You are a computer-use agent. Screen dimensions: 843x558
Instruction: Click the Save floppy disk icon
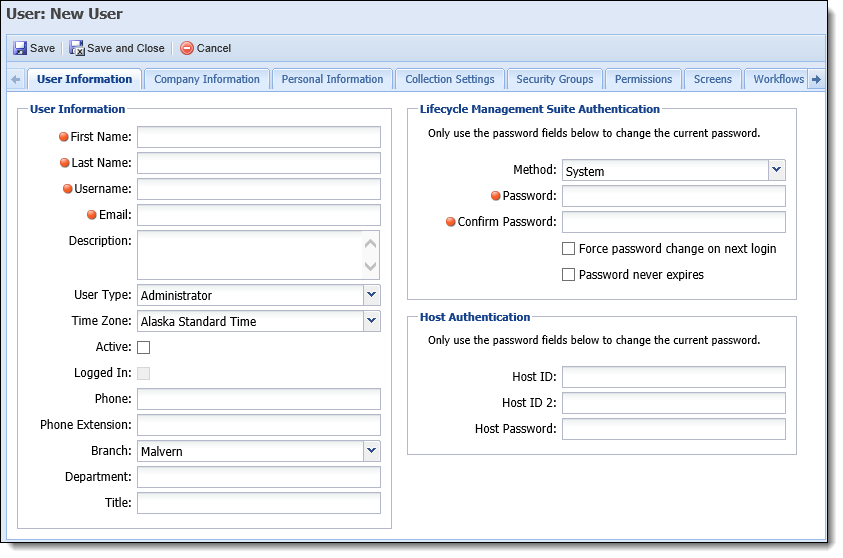point(20,48)
